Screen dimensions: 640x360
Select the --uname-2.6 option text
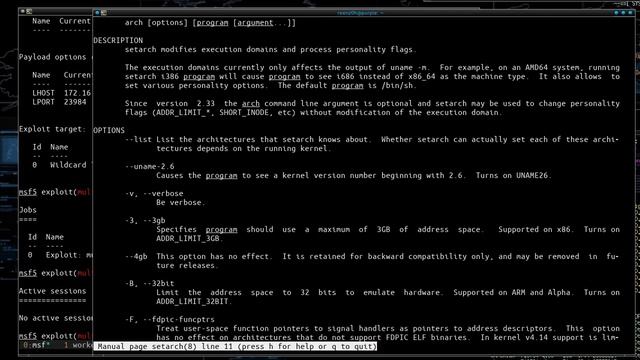[149, 167]
